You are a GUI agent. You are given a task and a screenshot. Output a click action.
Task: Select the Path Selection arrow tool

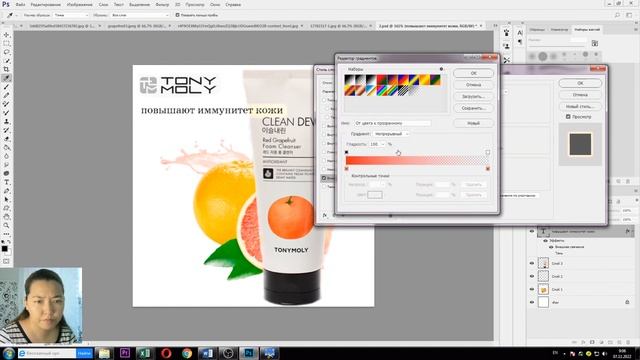[6, 200]
